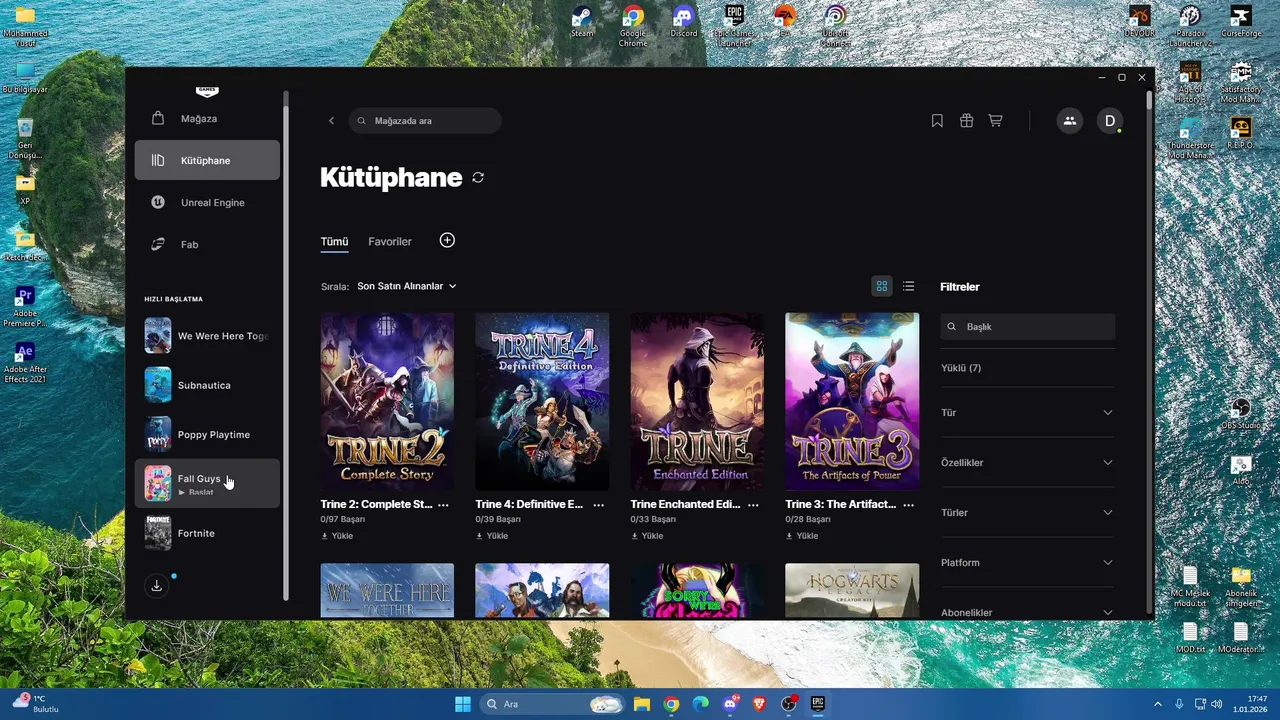Expand the Tür filter
This screenshot has width=1280, height=720.
coord(1027,412)
